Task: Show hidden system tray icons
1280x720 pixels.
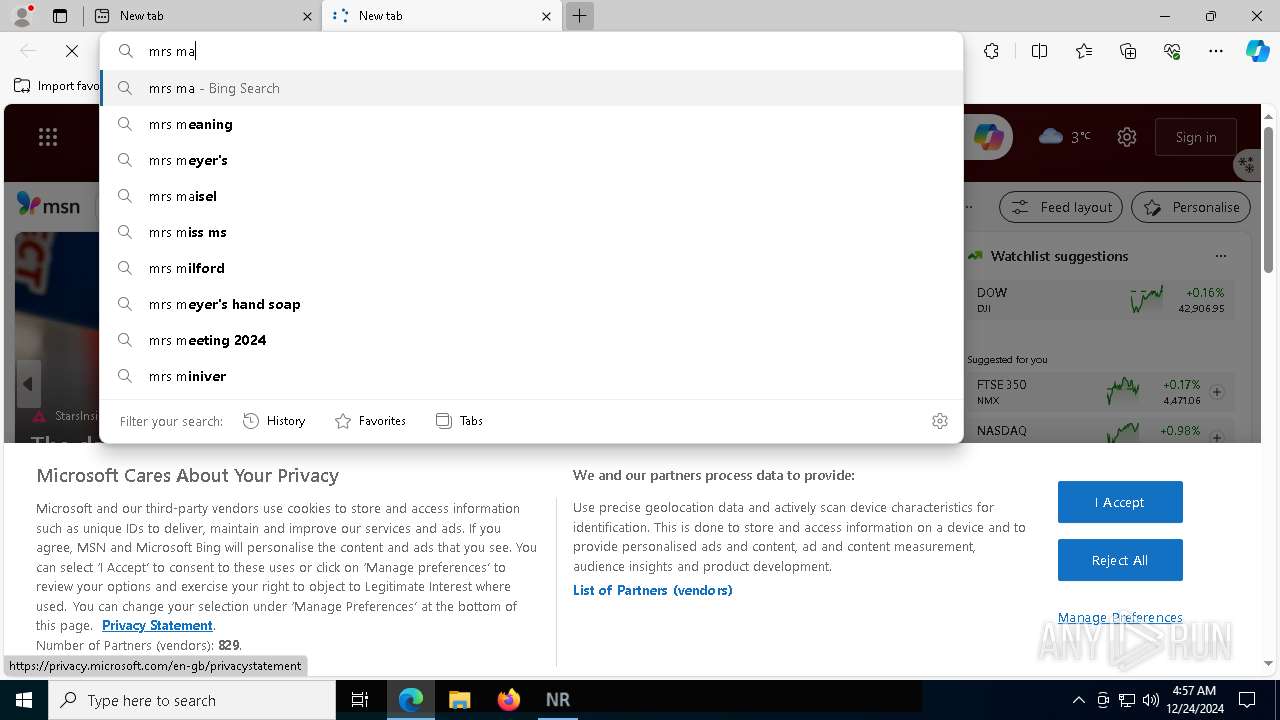Action: pyautogui.click(x=1078, y=700)
